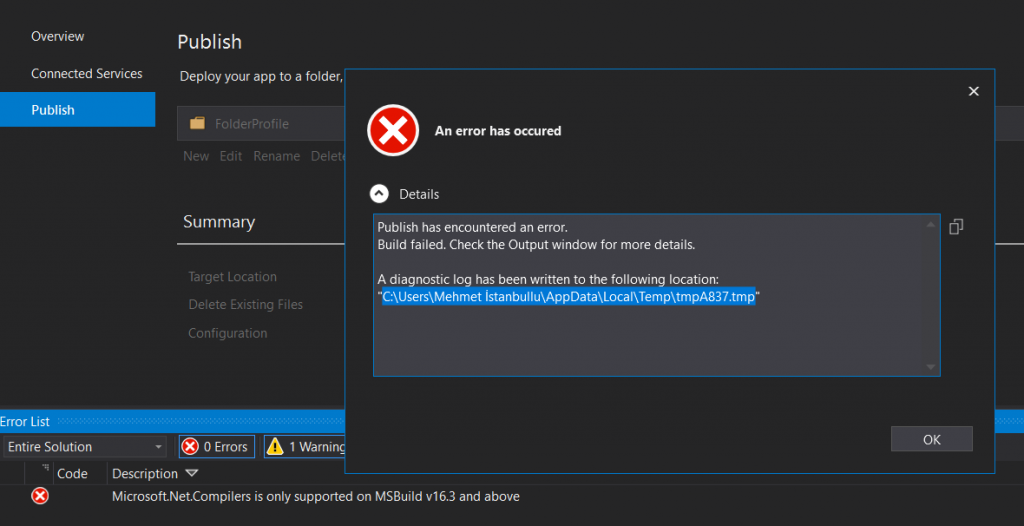Screen dimensions: 1024x526
Task: Close the error dialog with X
Action: 973,92
